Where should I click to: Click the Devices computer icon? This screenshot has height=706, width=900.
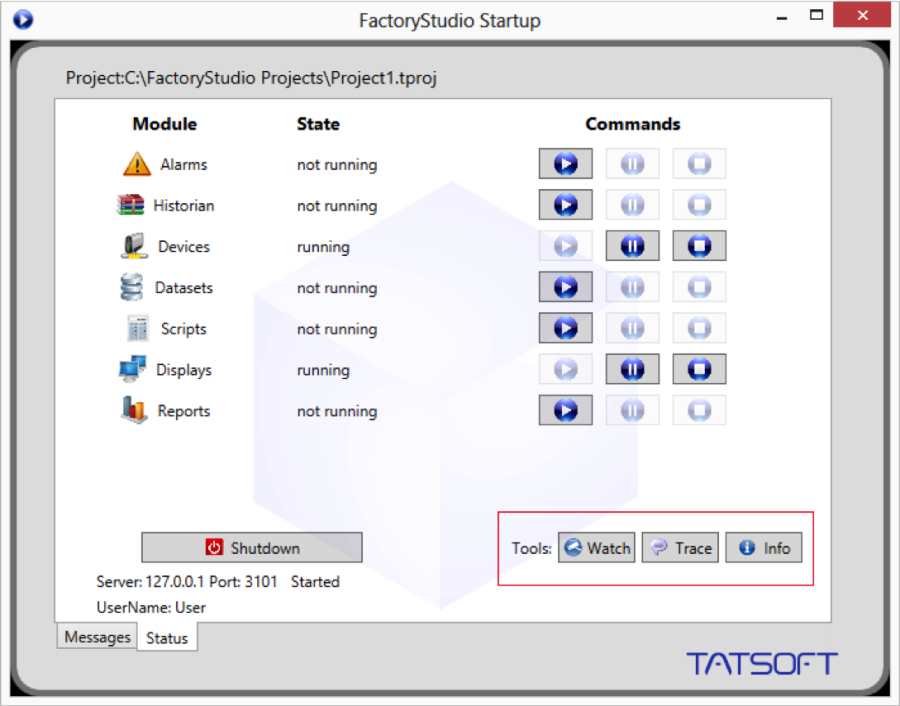click(x=134, y=246)
